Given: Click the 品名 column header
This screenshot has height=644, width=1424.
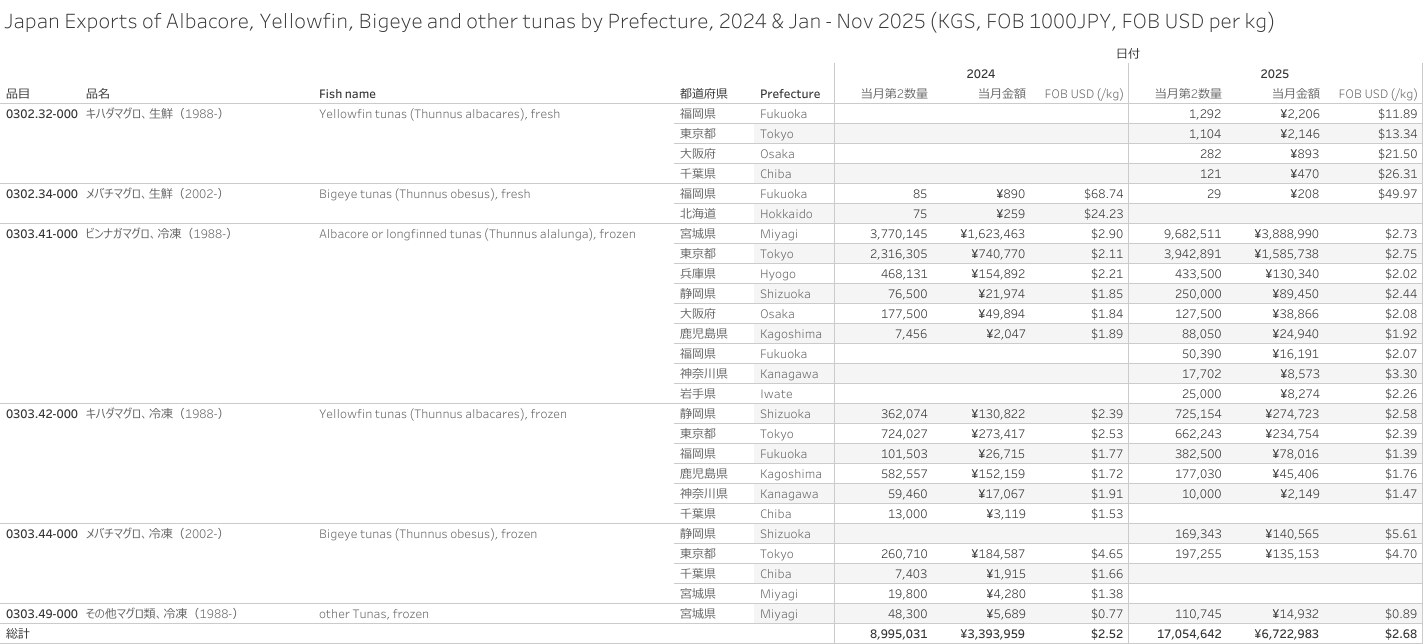Looking at the screenshot, I should click(97, 94).
